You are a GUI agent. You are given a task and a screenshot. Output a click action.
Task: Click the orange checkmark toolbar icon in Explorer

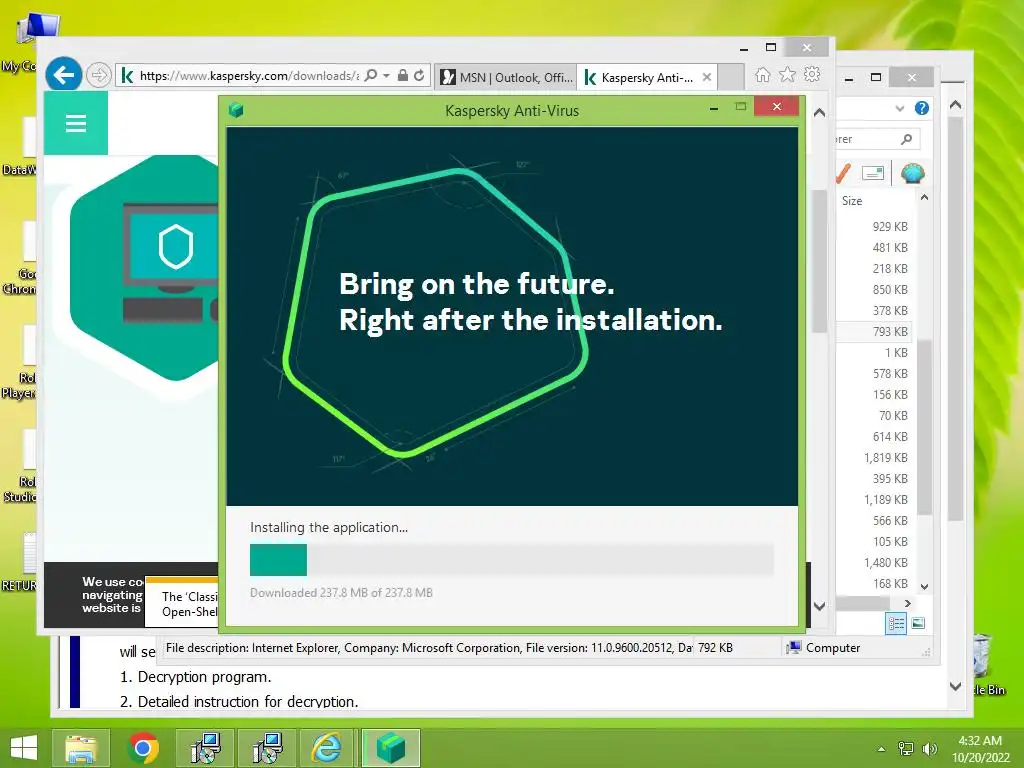(843, 174)
